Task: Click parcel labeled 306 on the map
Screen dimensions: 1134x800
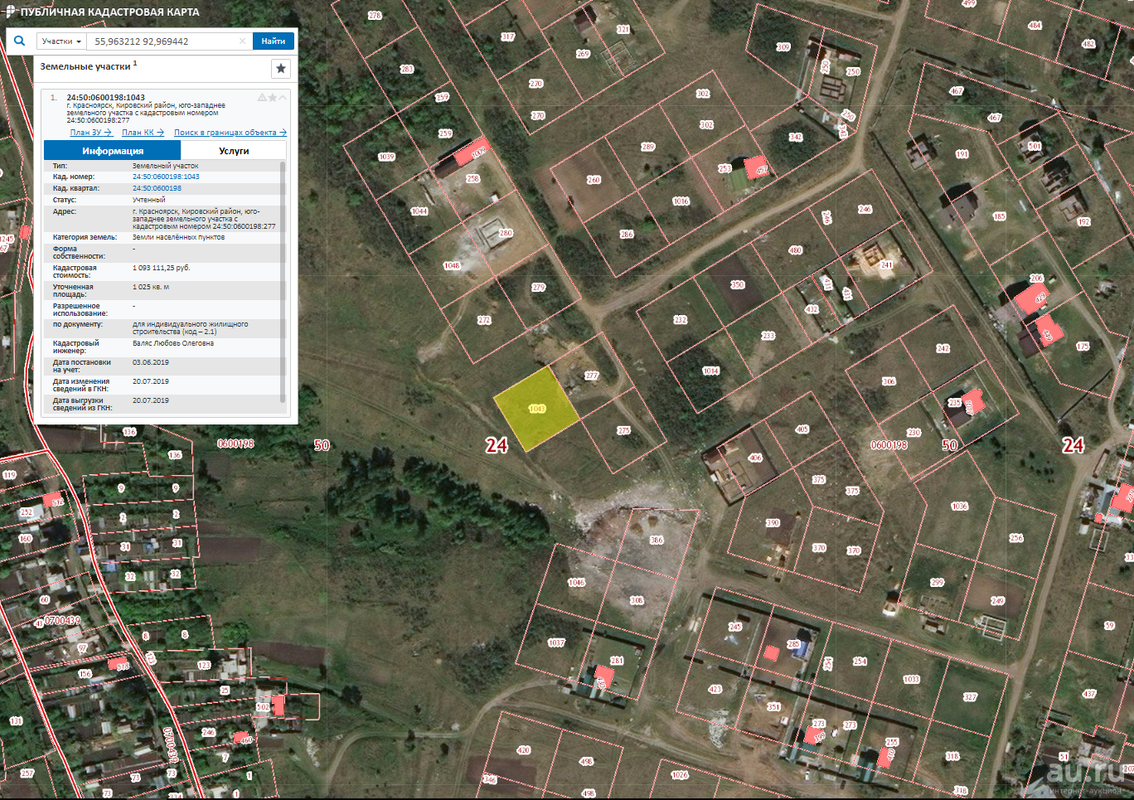Action: (888, 381)
